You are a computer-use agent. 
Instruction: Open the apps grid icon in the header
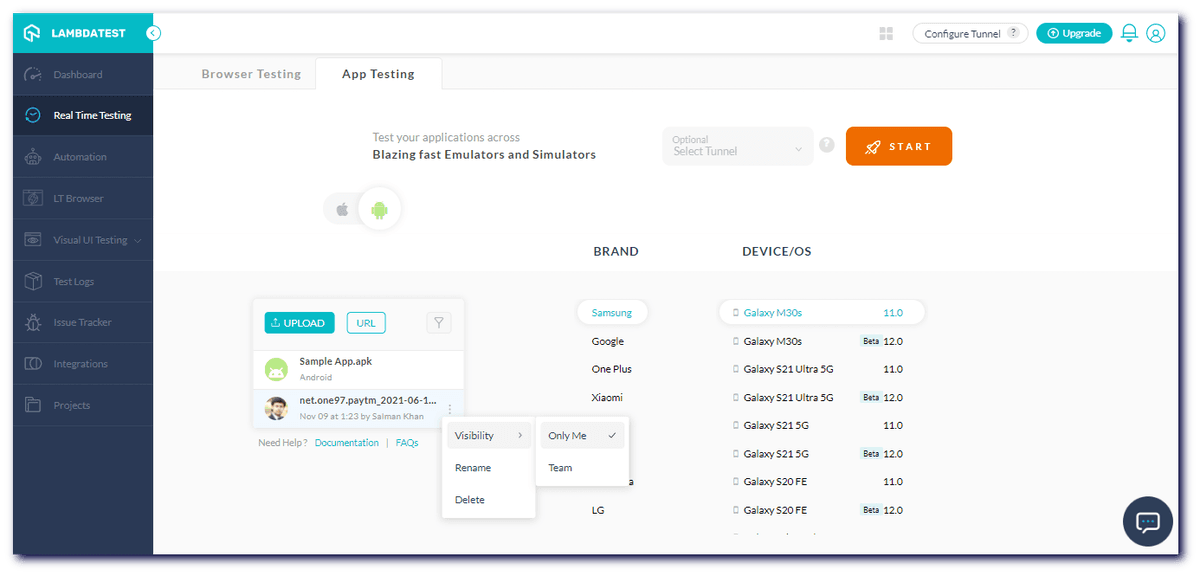[x=886, y=33]
